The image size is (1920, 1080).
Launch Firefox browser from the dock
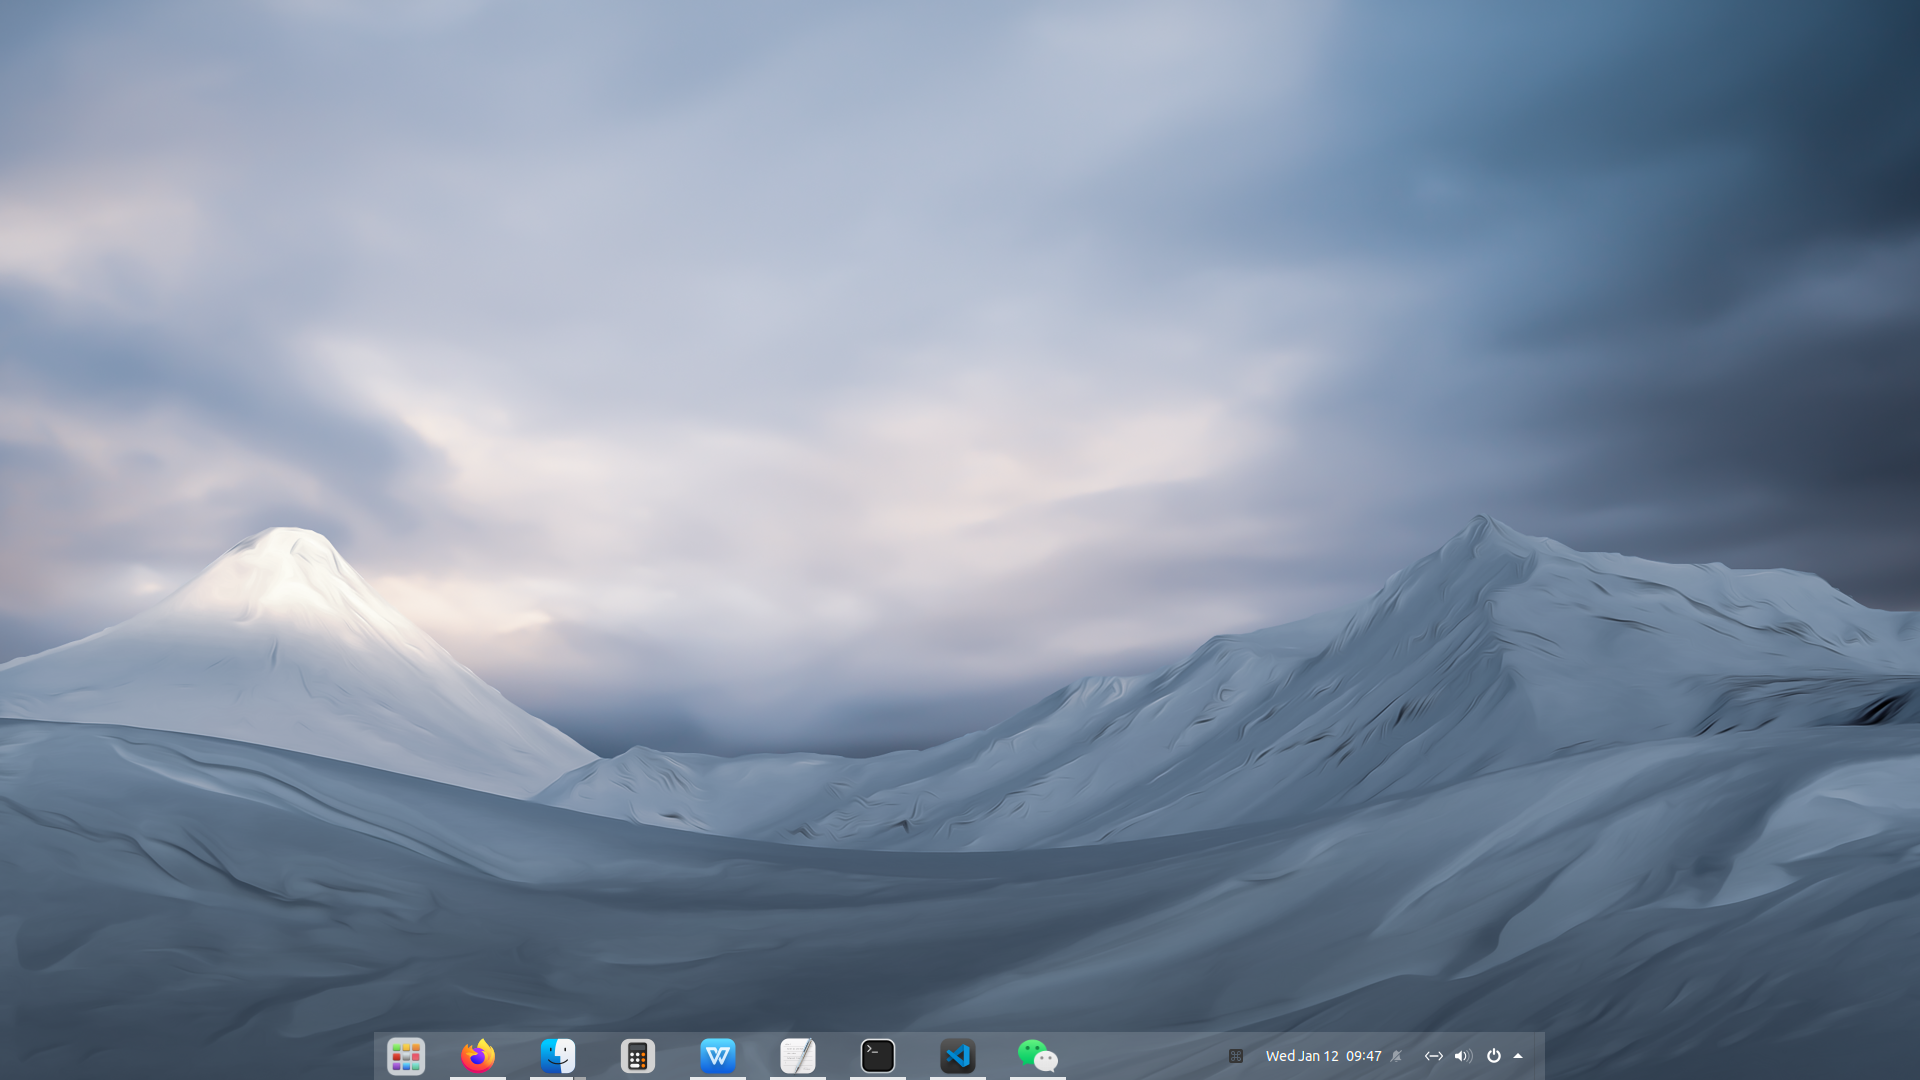click(478, 1056)
